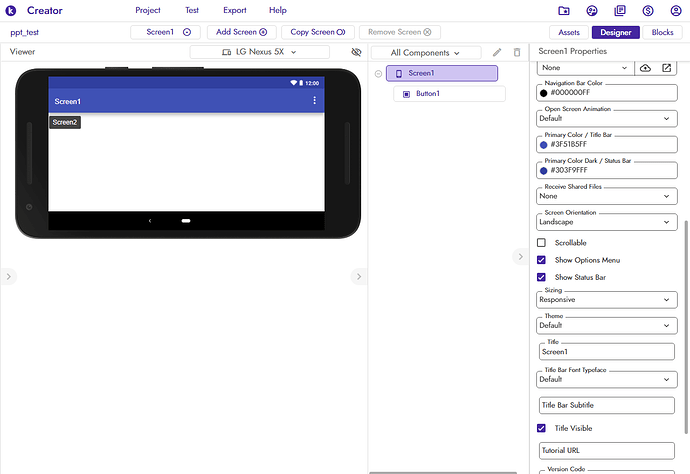Click the Button1 component icon in tree
This screenshot has width=690, height=474.
tap(407, 94)
